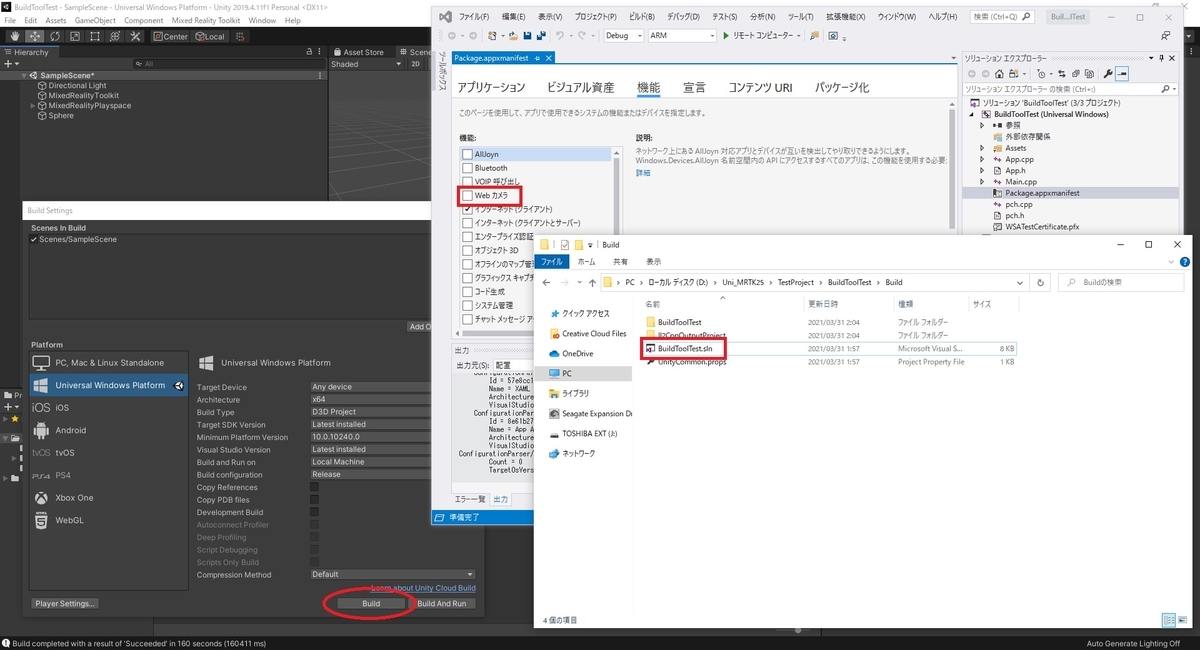Select the Rotate tool in Unity toolbar
Screen dimensions: 1200x650
click(x=54, y=36)
